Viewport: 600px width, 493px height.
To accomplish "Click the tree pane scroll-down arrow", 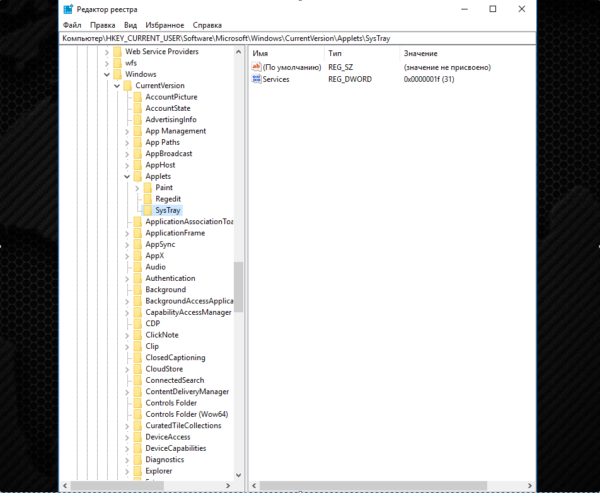I will (238, 475).
